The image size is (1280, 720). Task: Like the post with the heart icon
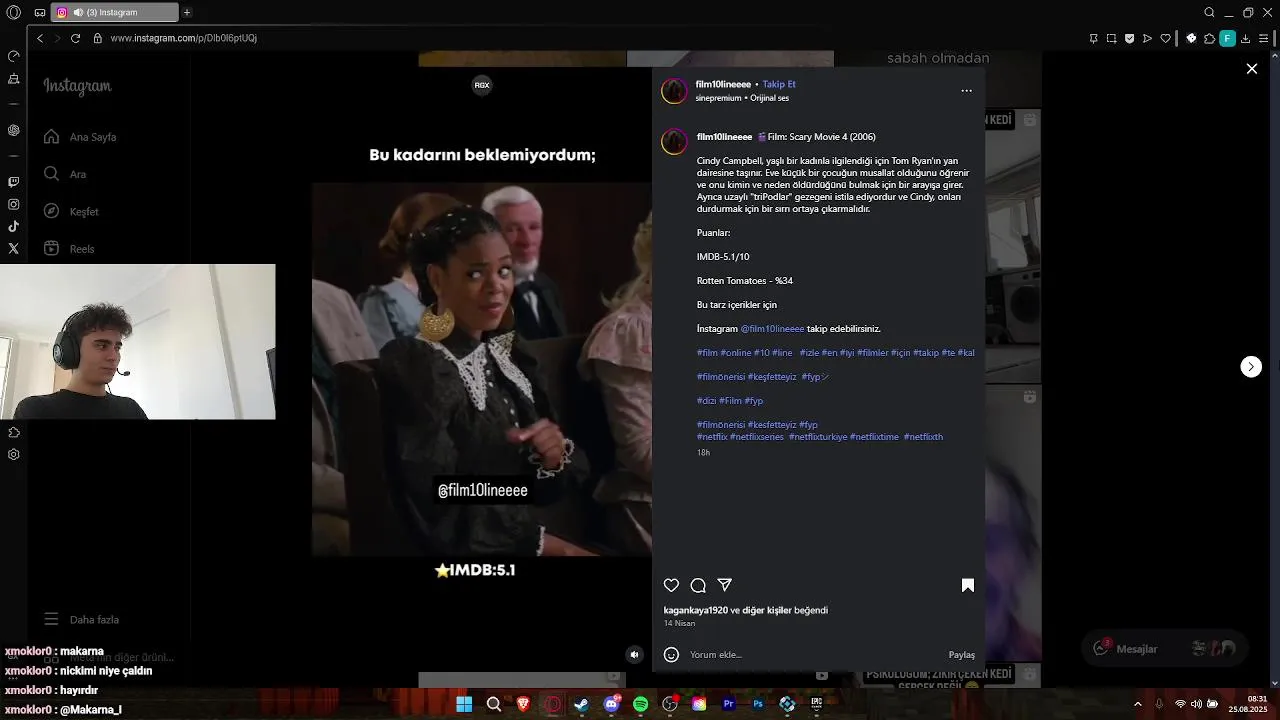671,585
